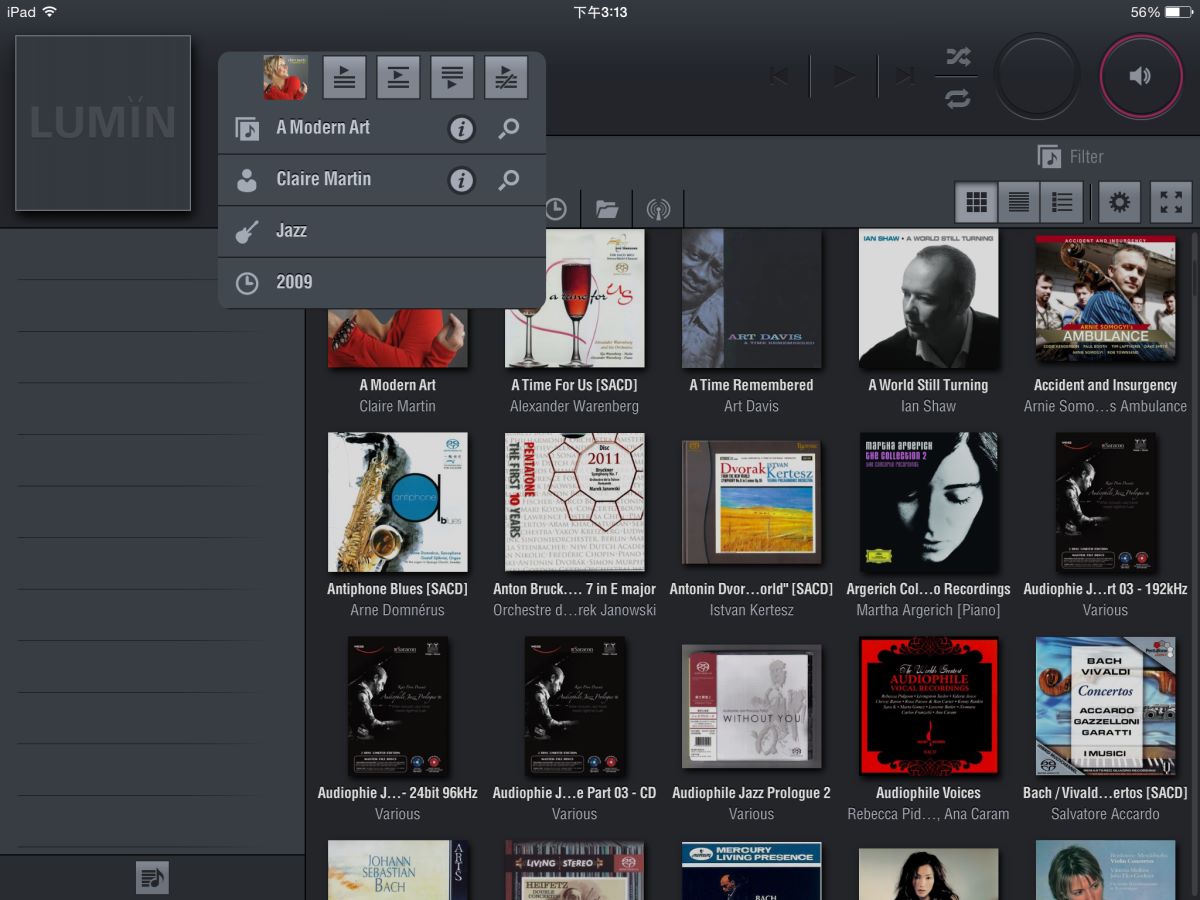The width and height of the screenshot is (1200, 900).
Task: Open the A Time Remembered album cover
Action: pos(751,298)
